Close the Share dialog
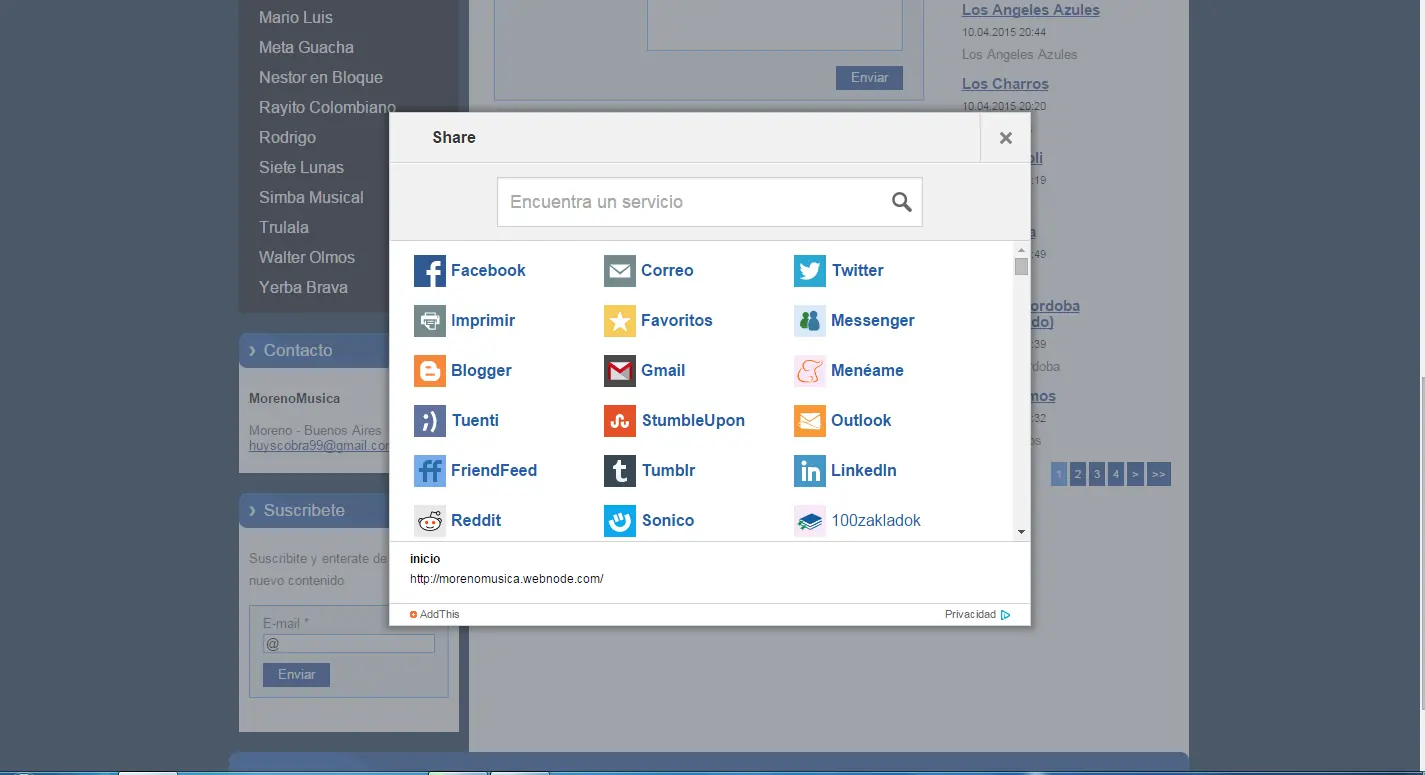 (1006, 138)
